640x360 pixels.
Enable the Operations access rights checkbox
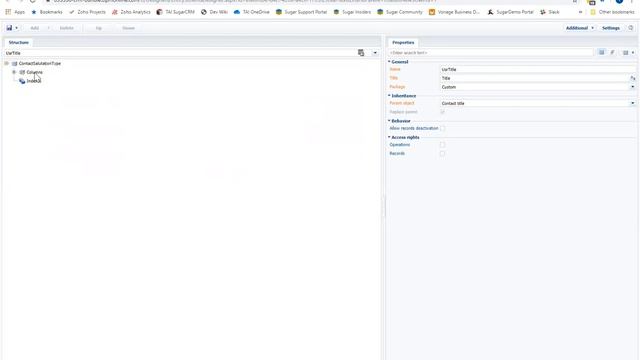(x=442, y=144)
